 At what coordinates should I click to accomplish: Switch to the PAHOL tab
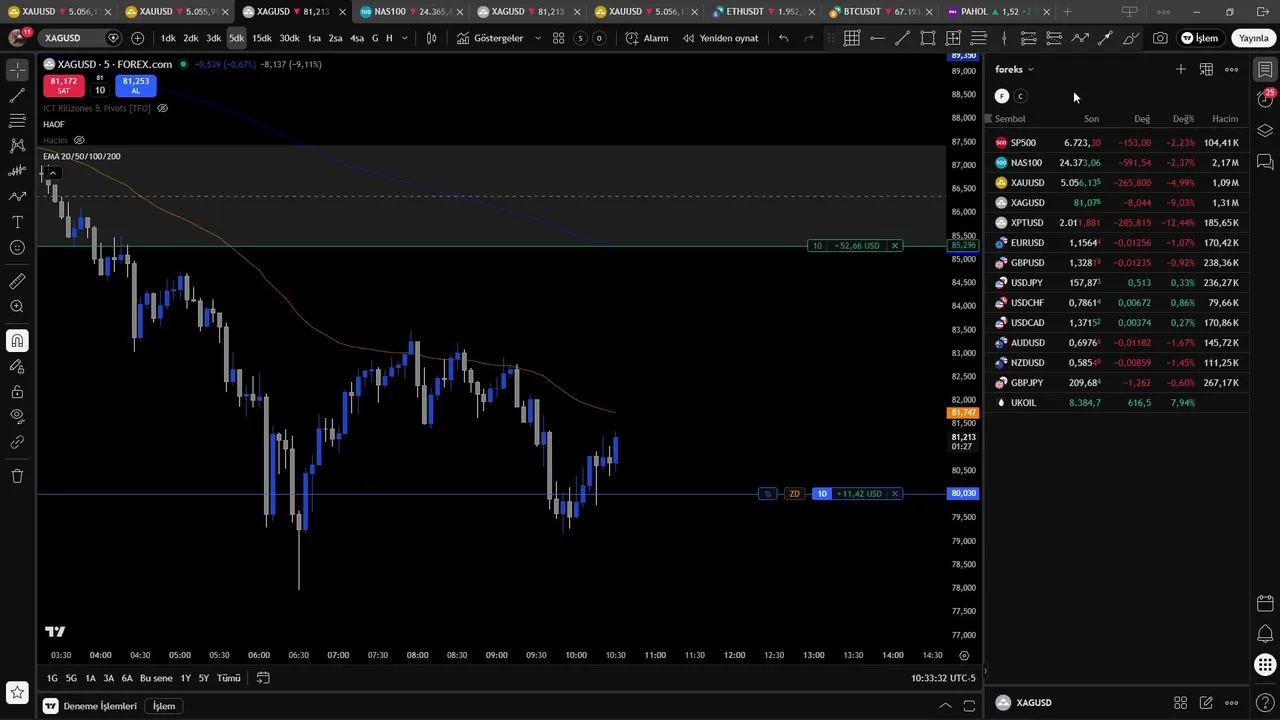pos(996,12)
